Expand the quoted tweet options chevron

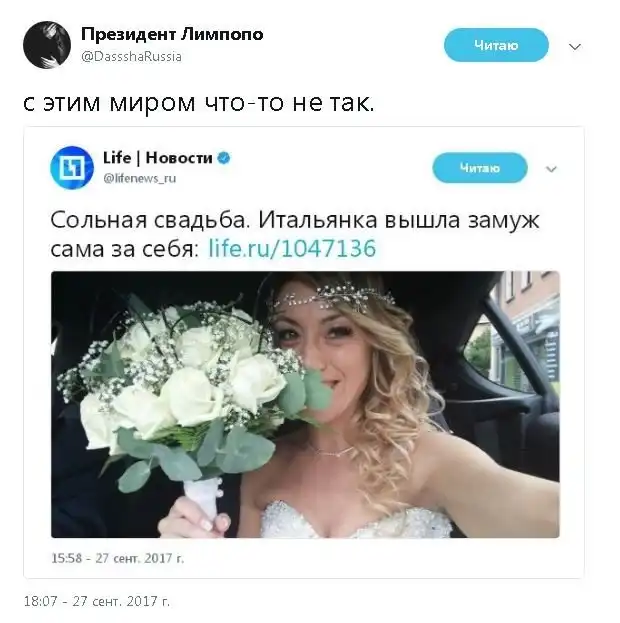(551, 169)
